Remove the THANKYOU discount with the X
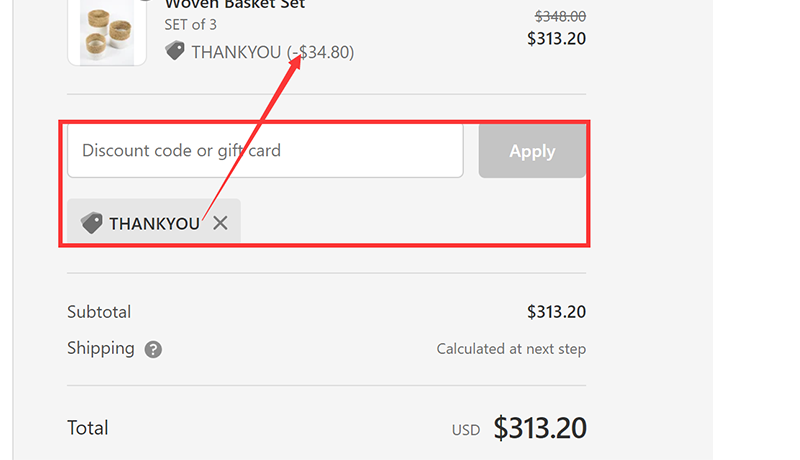The height and width of the screenshot is (460, 800). coord(220,223)
